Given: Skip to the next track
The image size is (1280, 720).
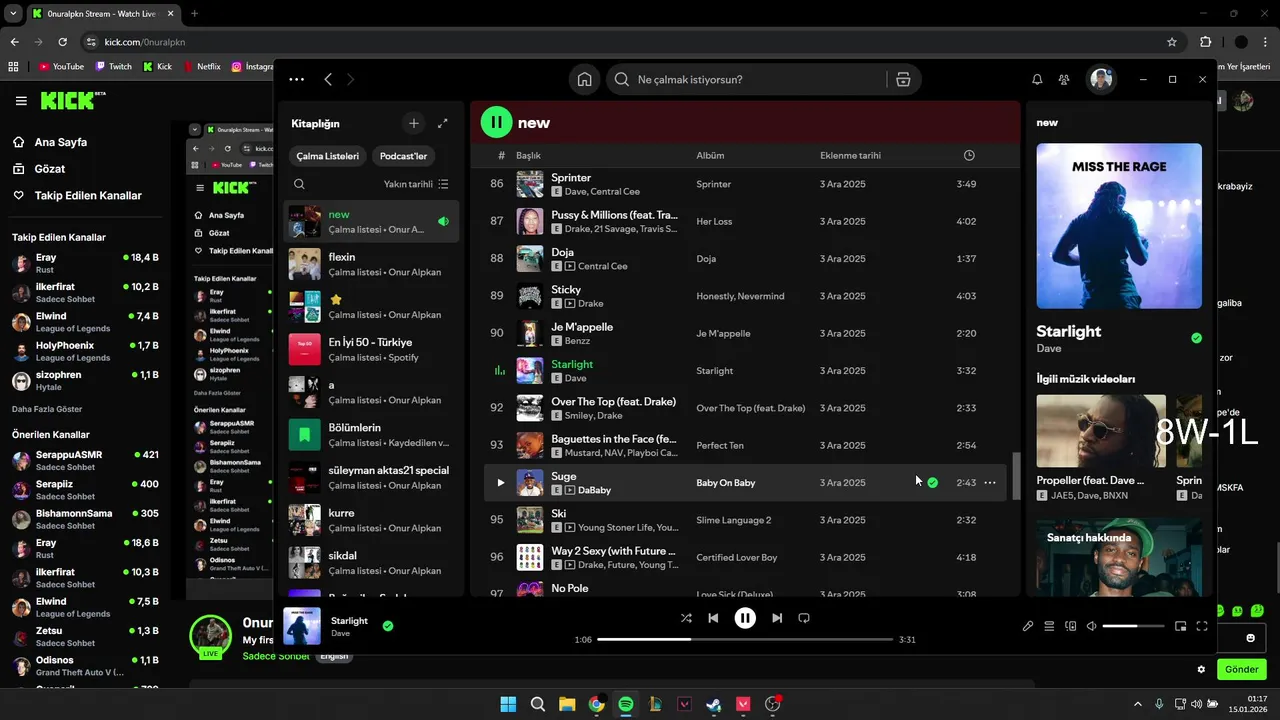Looking at the screenshot, I should (777, 618).
